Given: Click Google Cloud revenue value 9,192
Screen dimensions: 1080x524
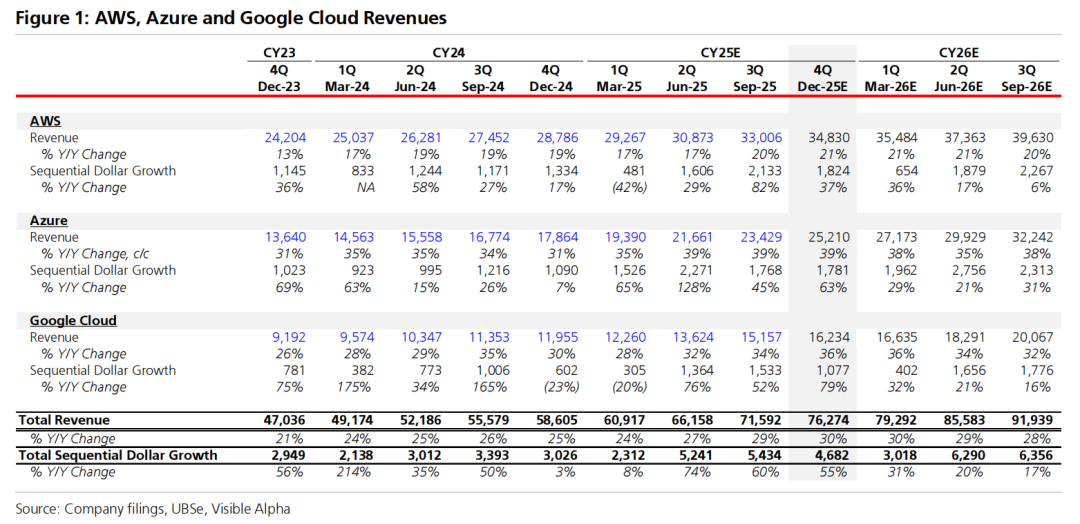Looking at the screenshot, I should pos(289,337).
